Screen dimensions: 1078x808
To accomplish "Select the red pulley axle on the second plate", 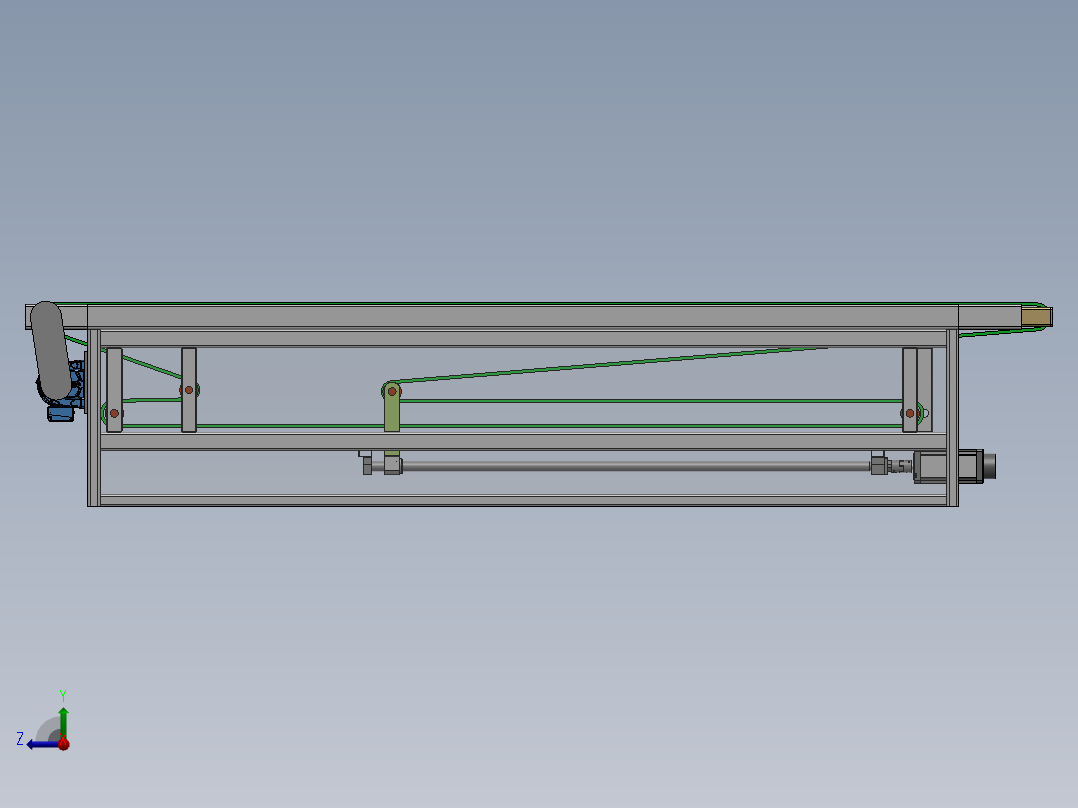I will click(x=189, y=390).
